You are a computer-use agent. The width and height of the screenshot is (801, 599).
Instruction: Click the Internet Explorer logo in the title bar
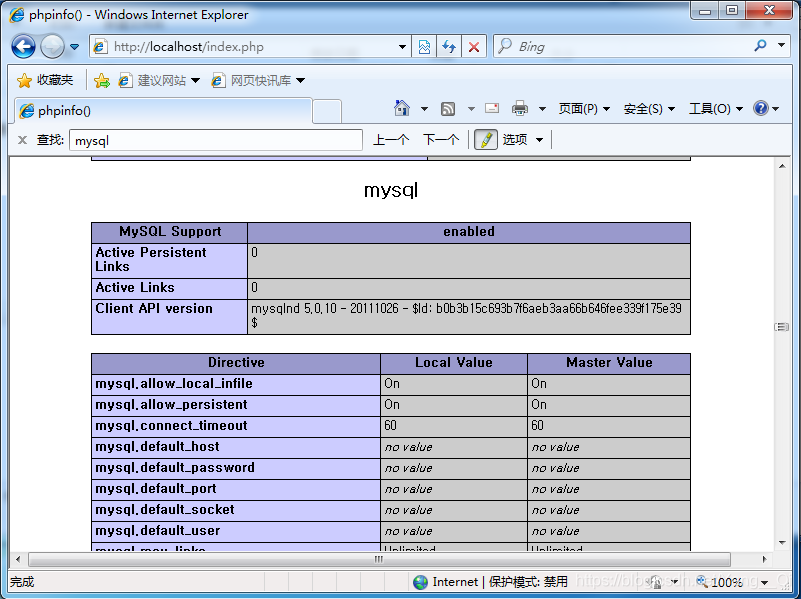16,14
